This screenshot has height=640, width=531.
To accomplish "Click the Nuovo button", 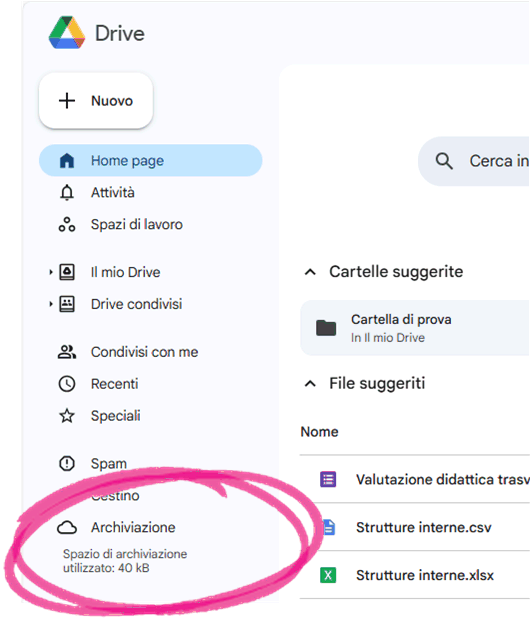I will point(96,101).
